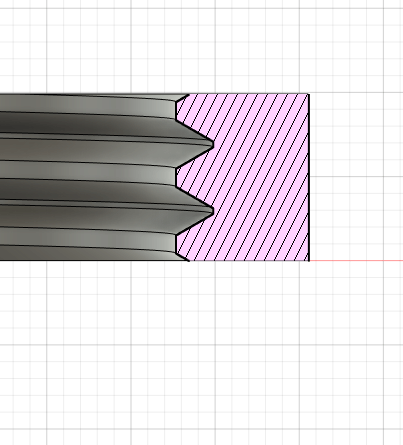Click empty grid area above the model
403x445 pixels.
pyautogui.click(x=200, y=47)
